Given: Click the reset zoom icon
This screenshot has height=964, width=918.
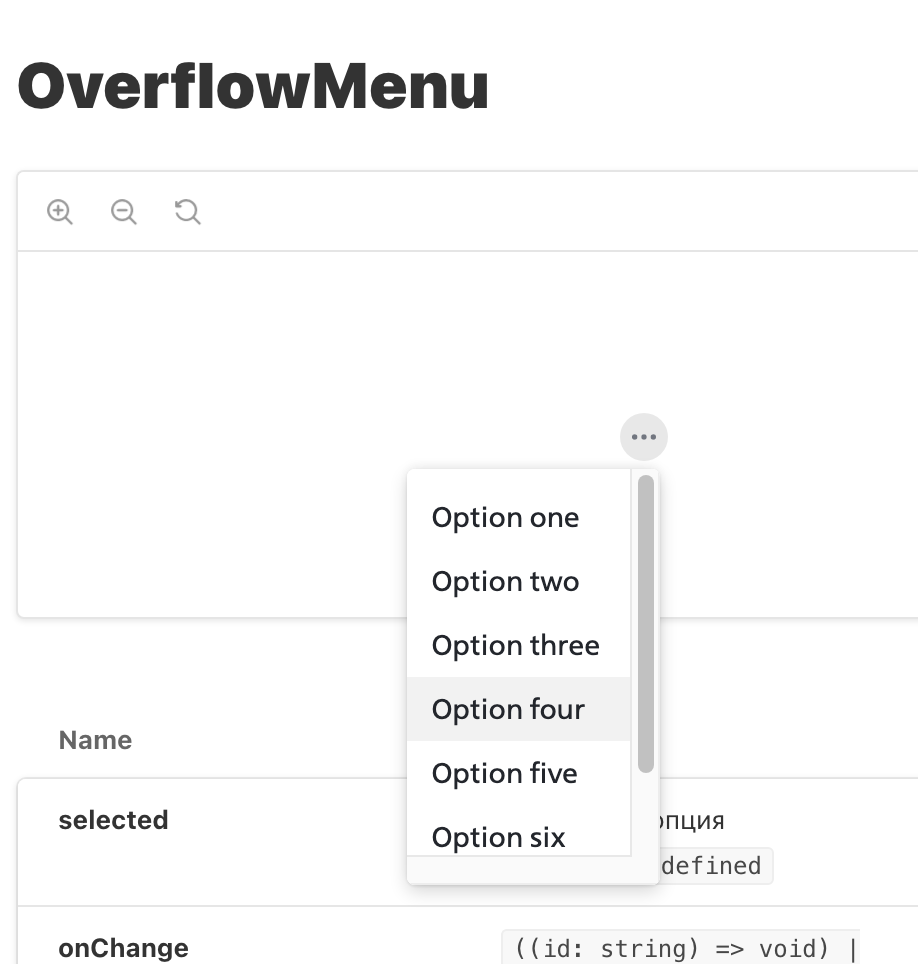Looking at the screenshot, I should (x=187, y=211).
